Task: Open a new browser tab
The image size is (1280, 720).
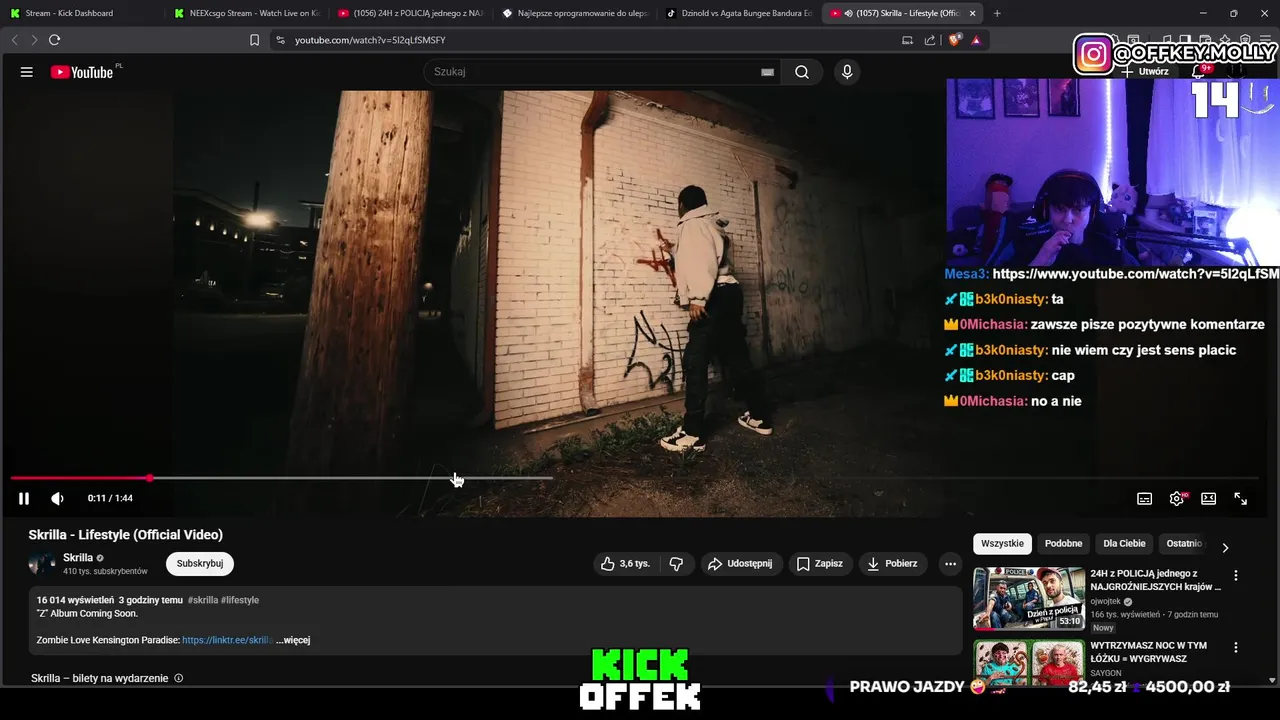Action: point(997,13)
